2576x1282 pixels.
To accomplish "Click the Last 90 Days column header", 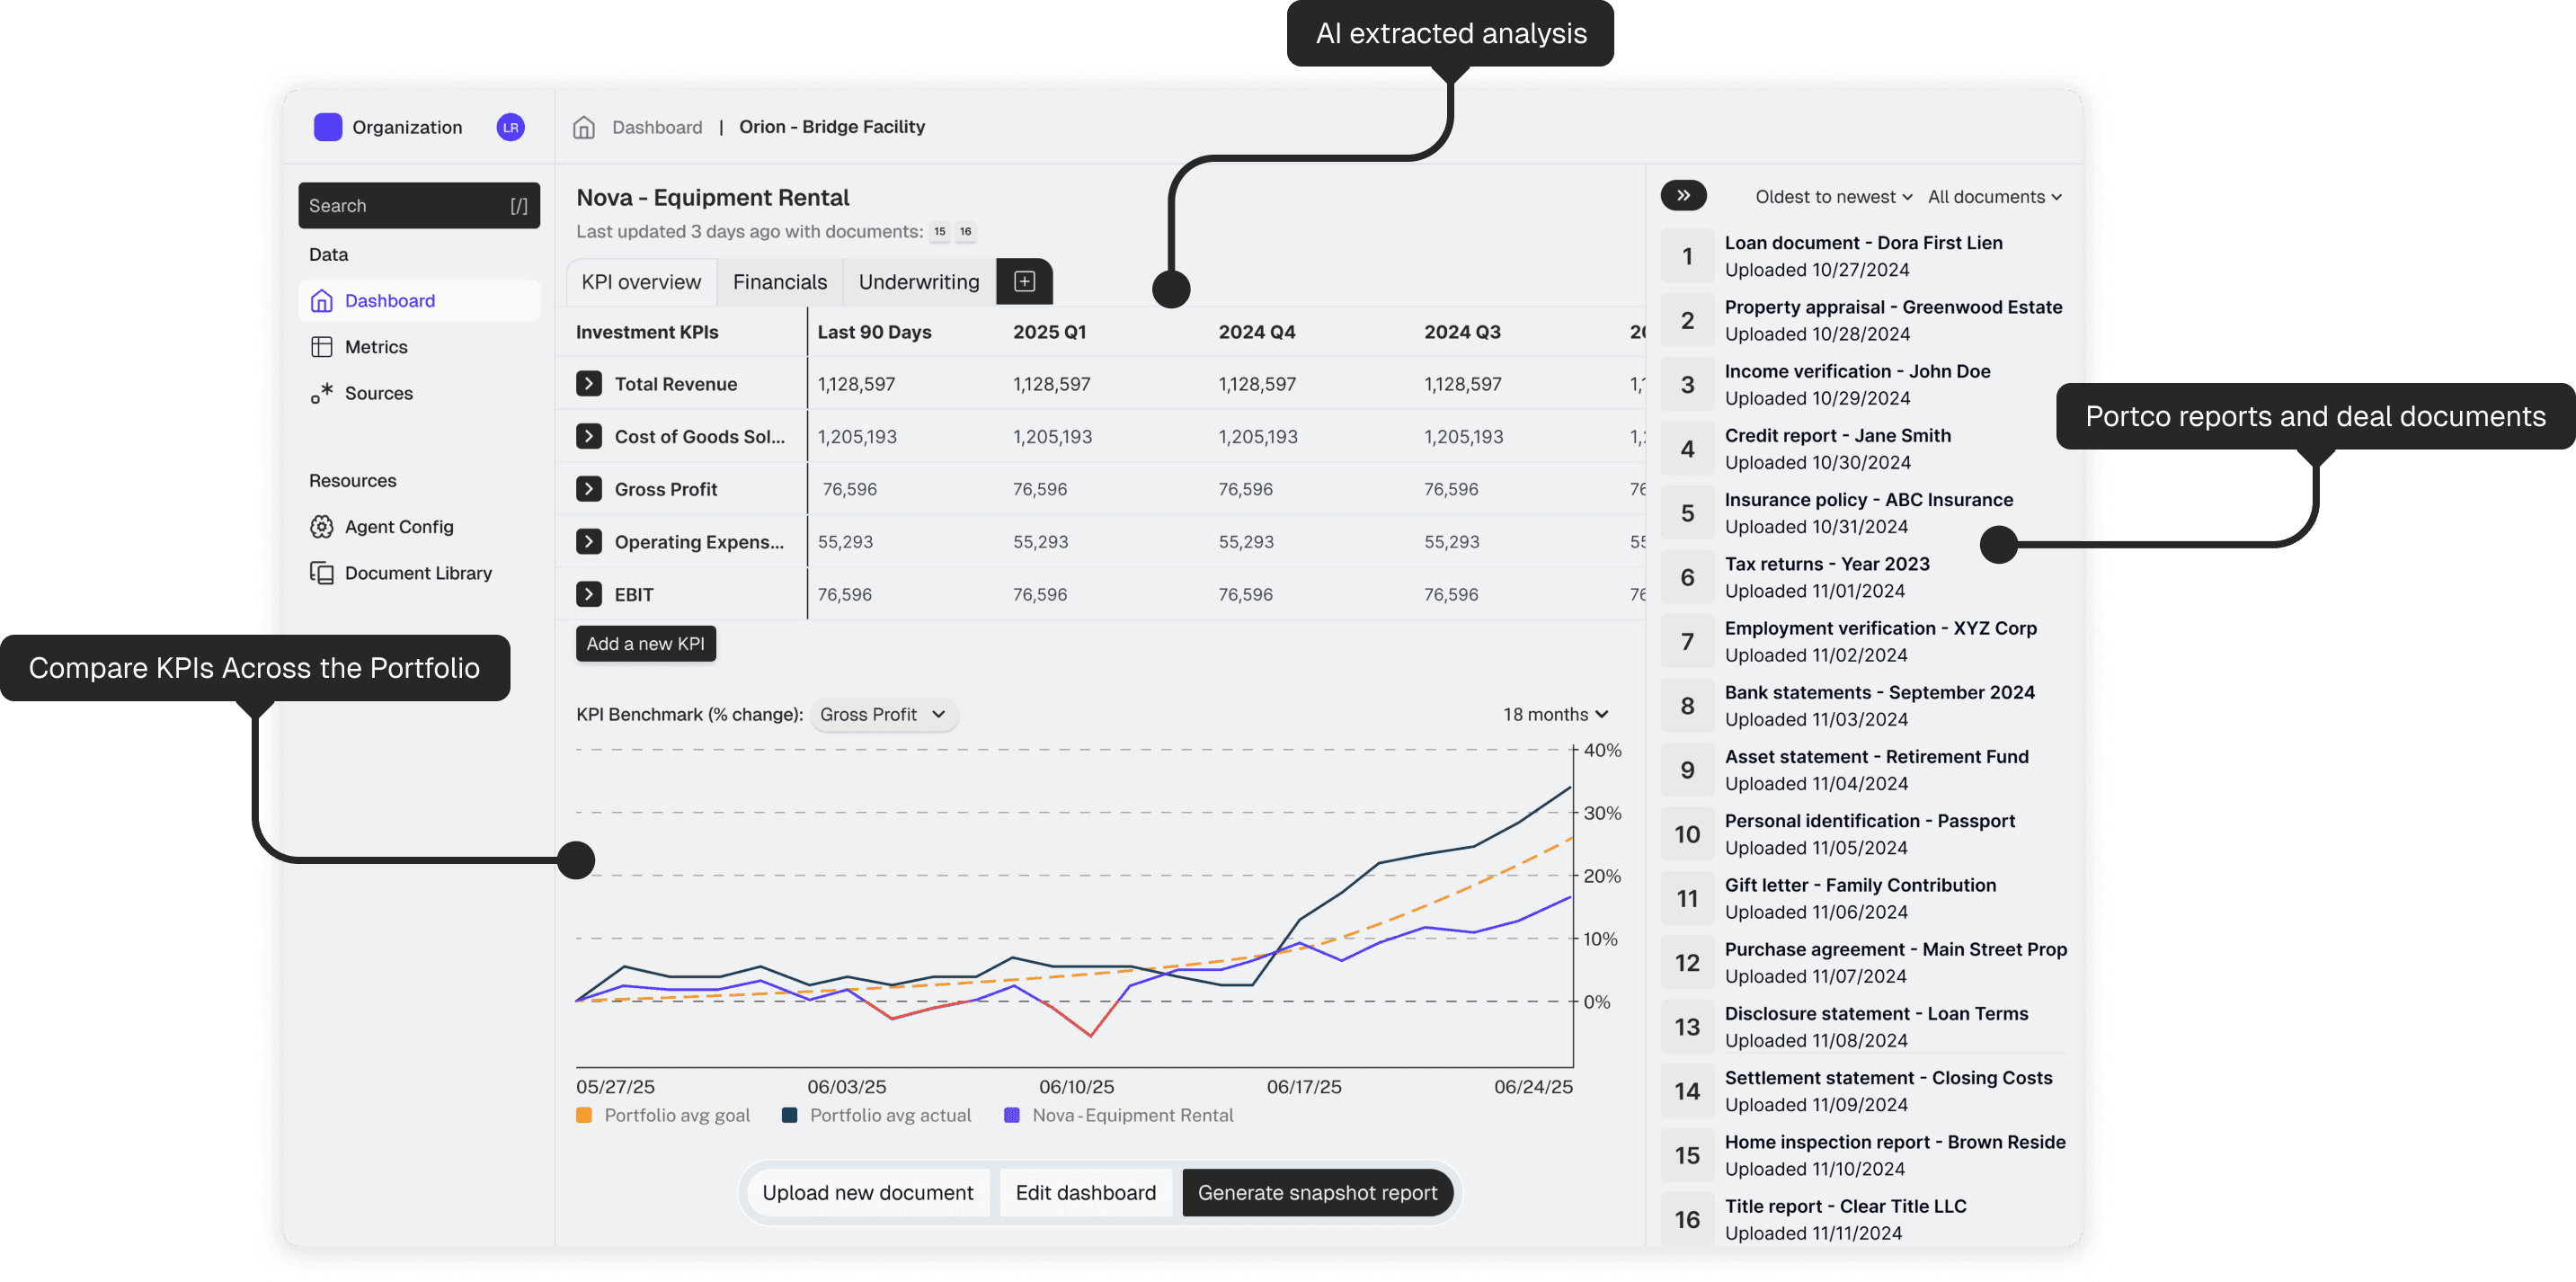I will coord(874,332).
